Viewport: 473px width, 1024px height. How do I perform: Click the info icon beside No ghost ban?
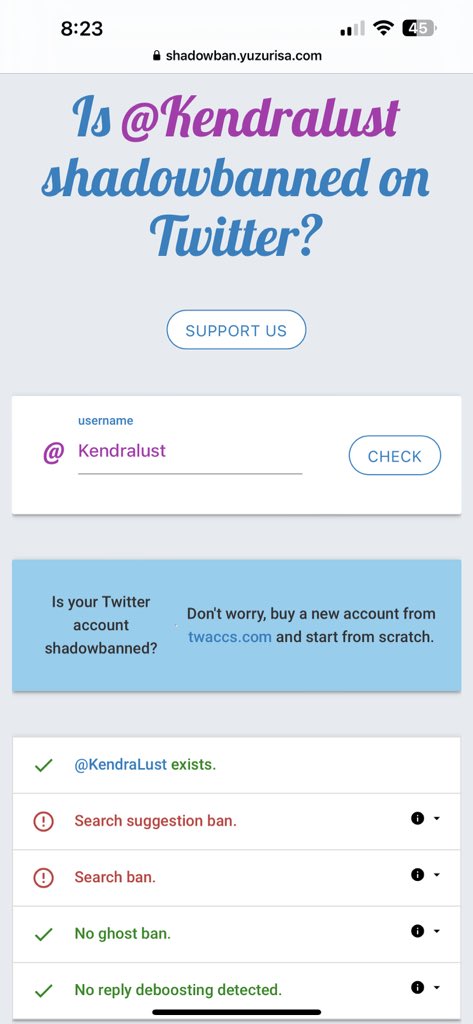(417, 931)
